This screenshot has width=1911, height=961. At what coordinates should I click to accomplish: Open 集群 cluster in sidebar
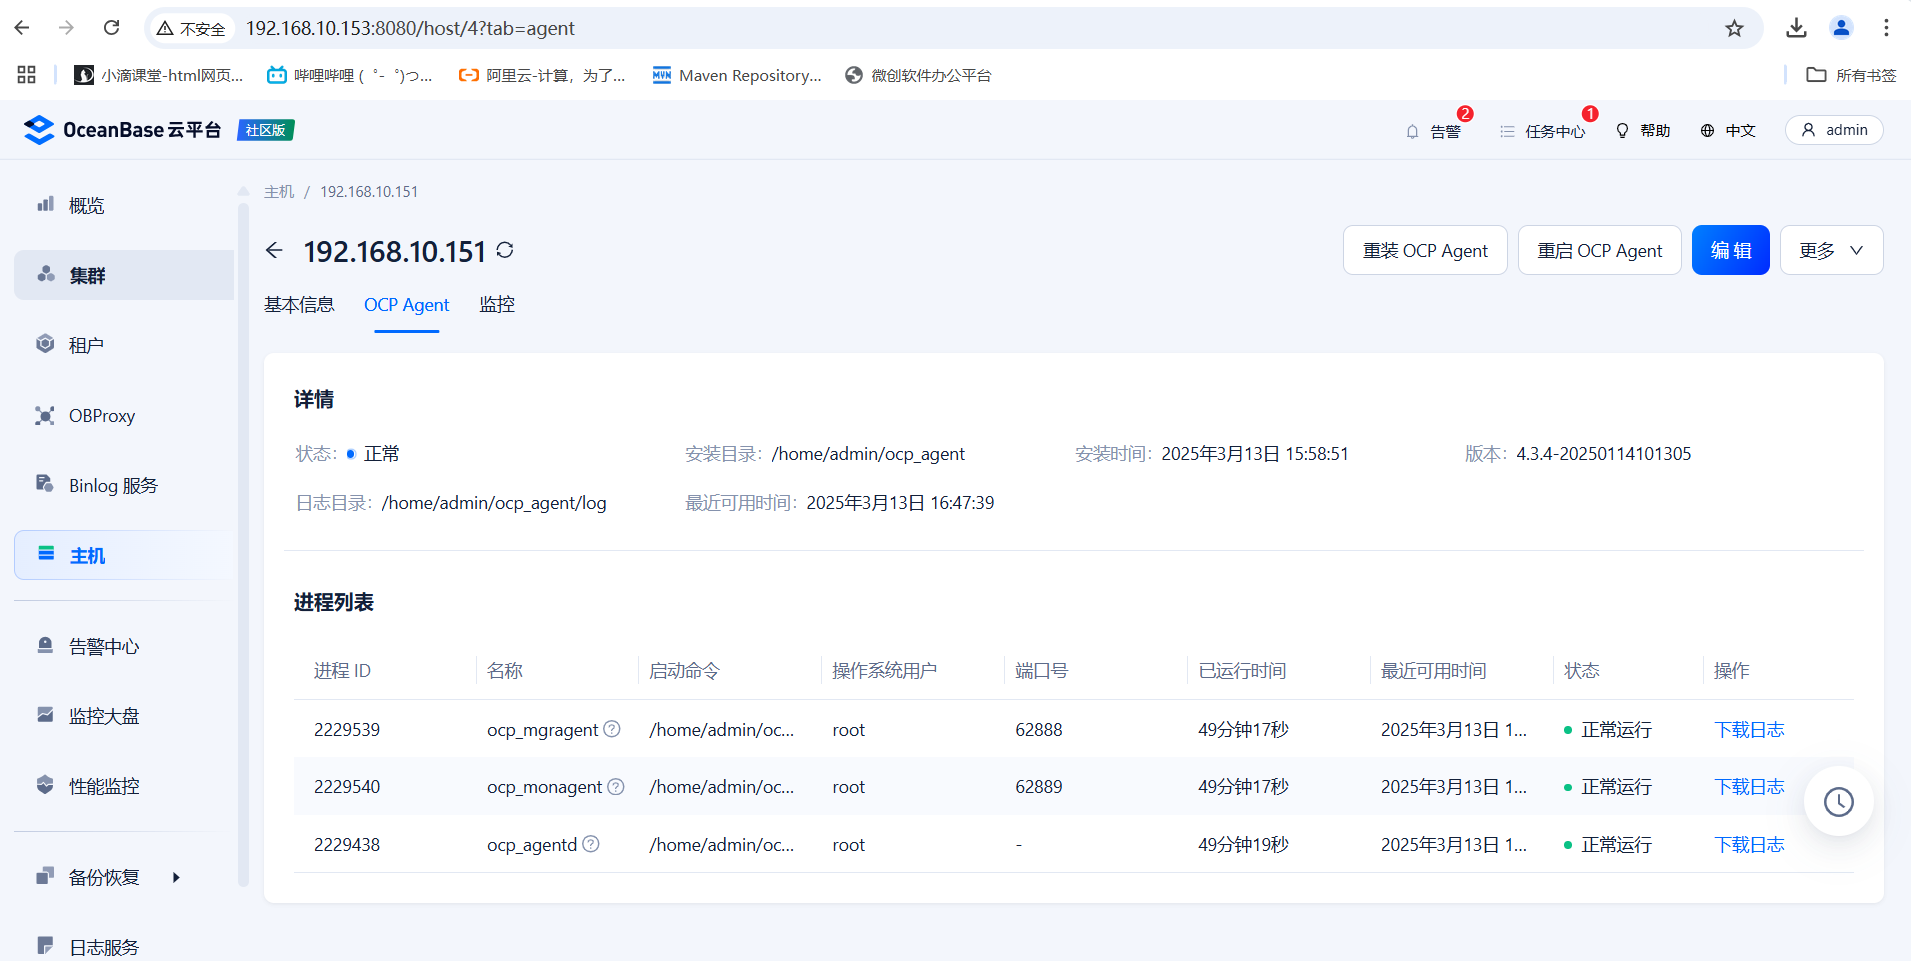[x=124, y=275]
